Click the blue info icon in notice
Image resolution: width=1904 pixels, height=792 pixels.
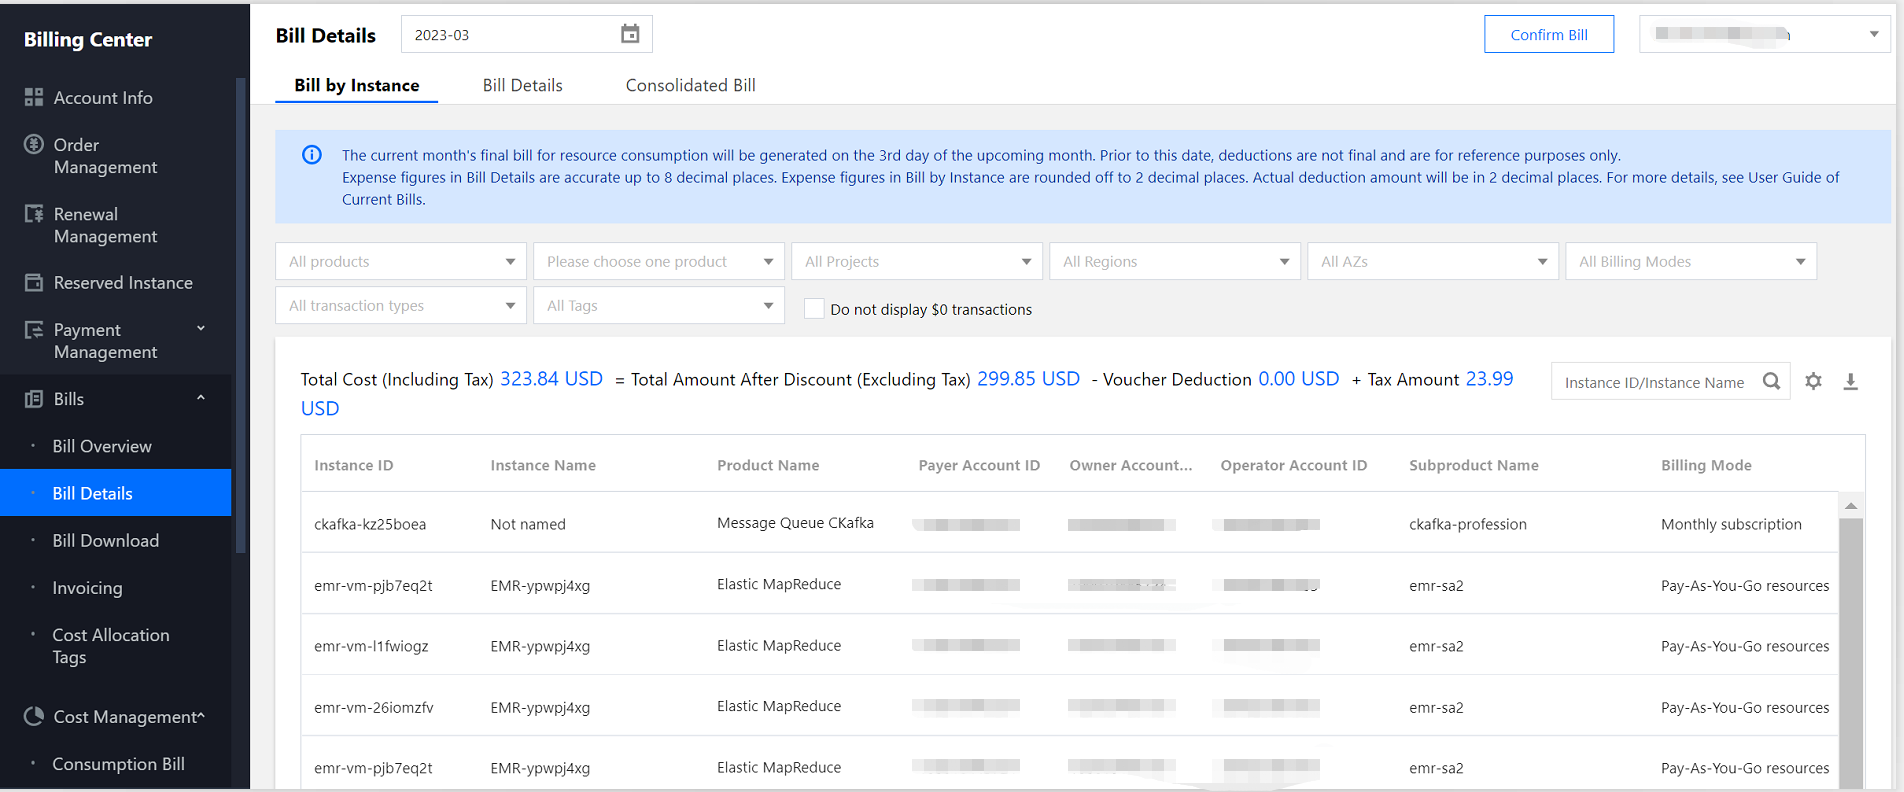[x=312, y=155]
